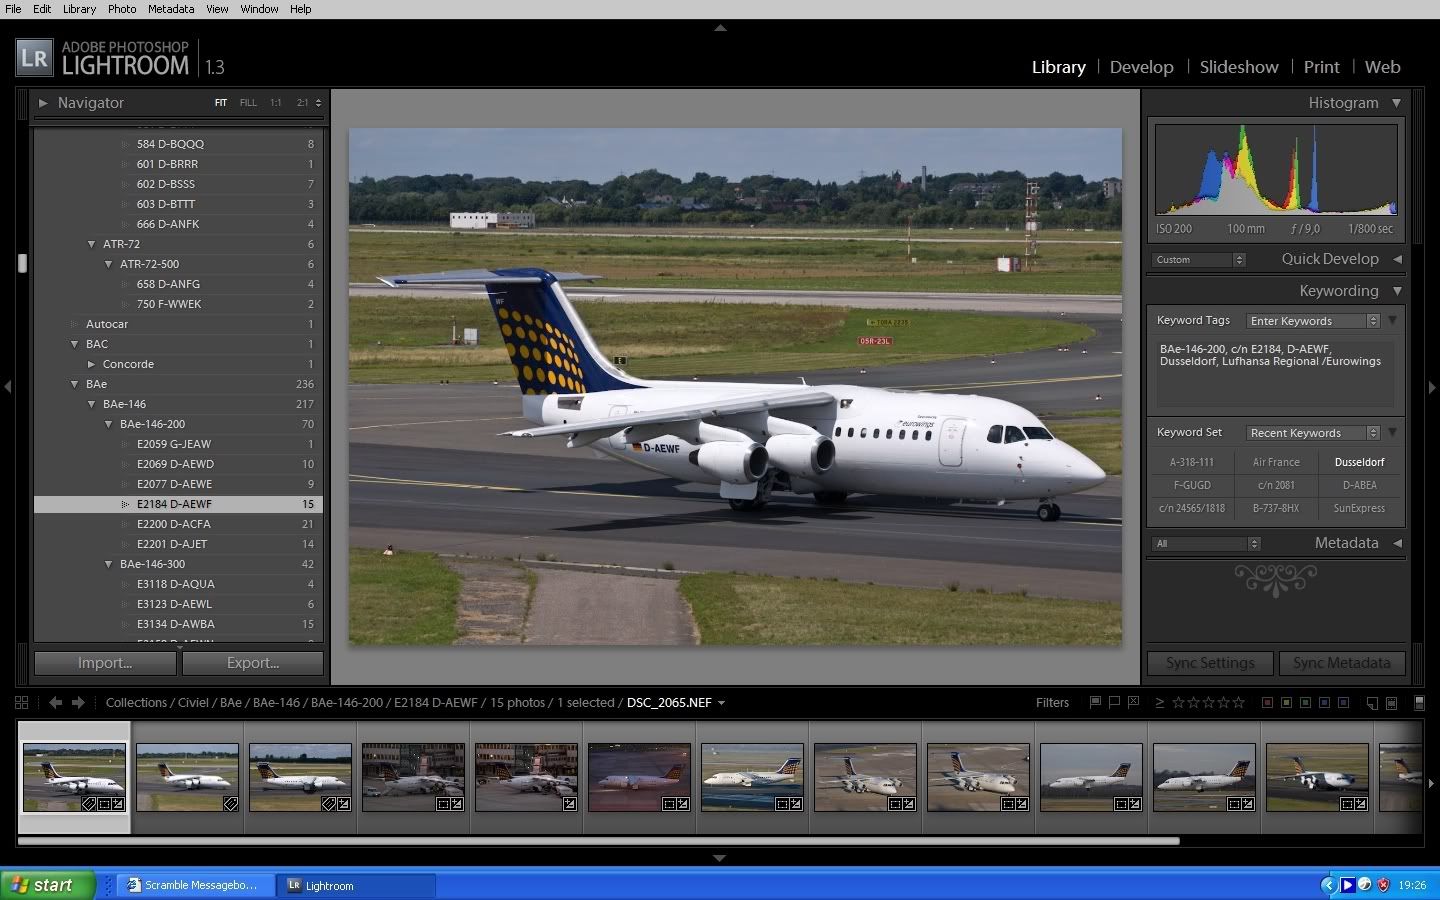Apply the Dusseldorf recent keyword
Screen dimensions: 1440x900
1359,462
